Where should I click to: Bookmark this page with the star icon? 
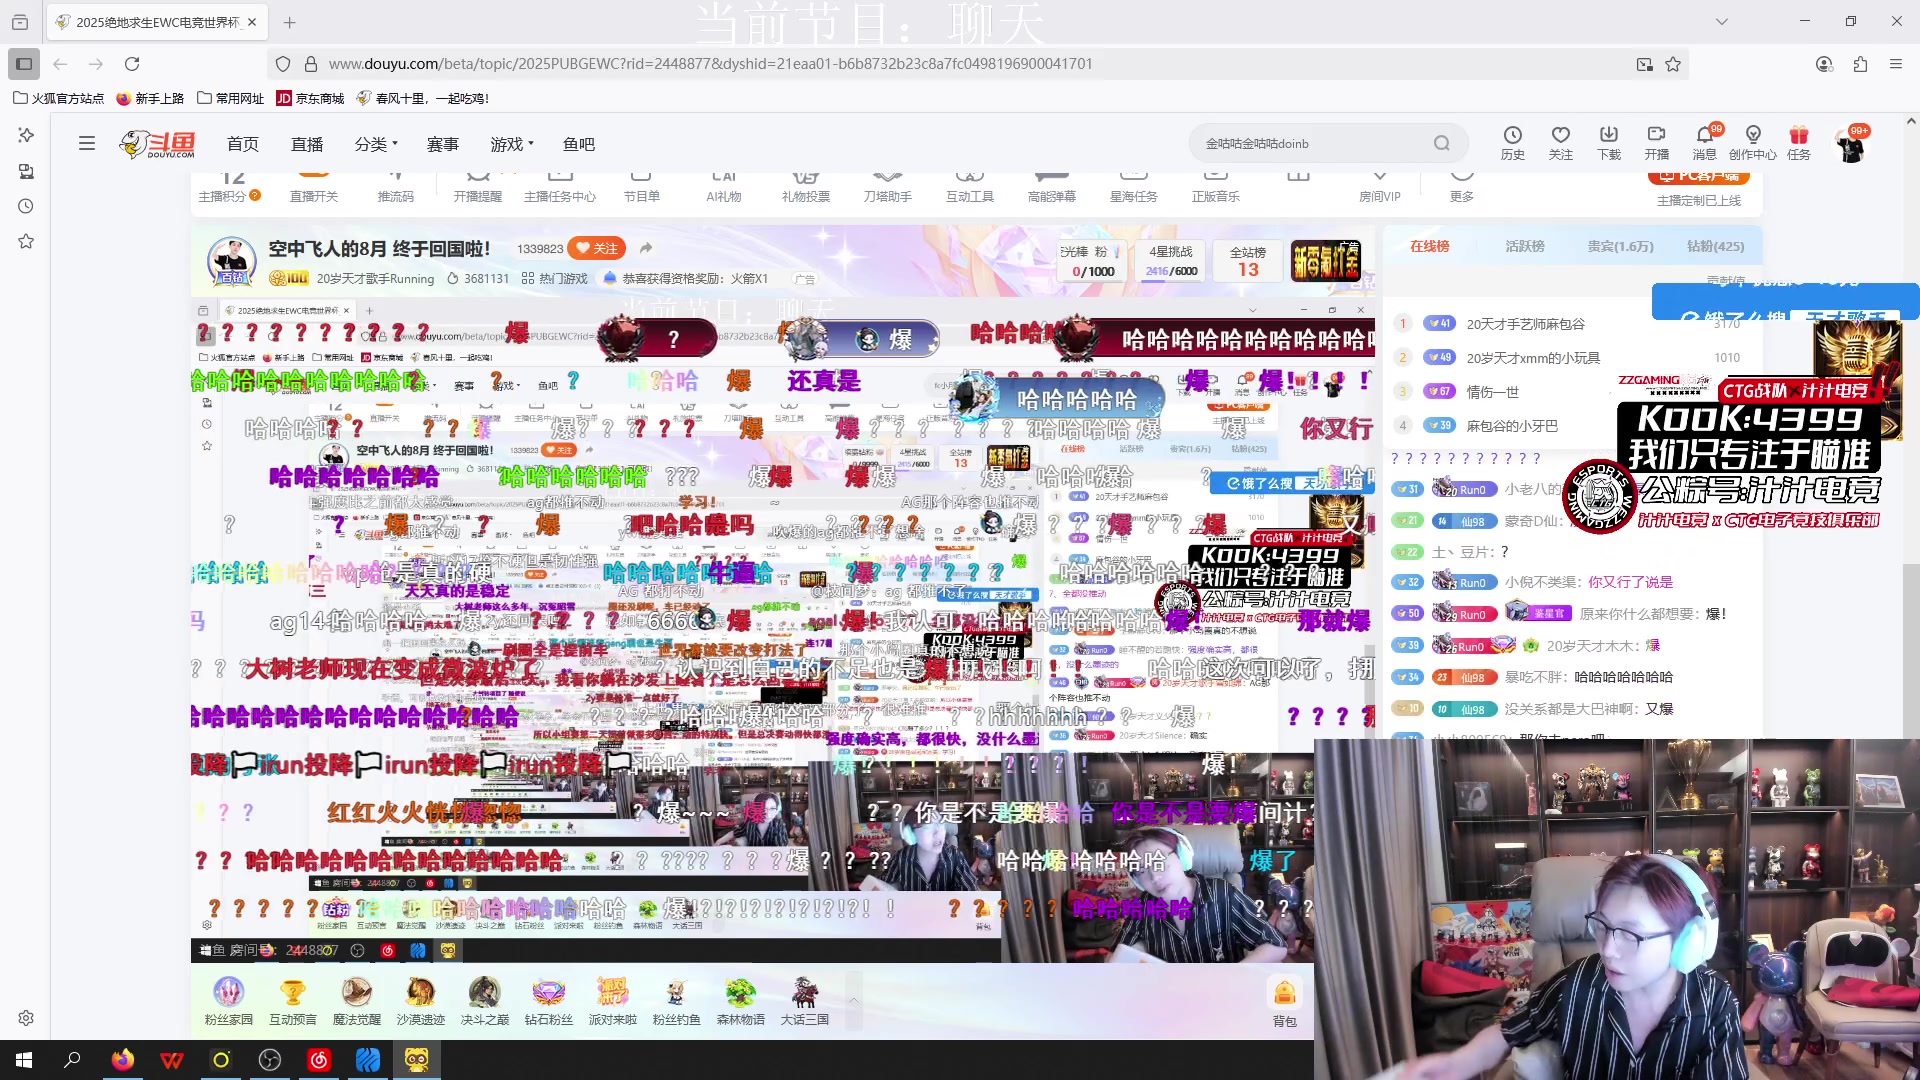[1673, 64]
